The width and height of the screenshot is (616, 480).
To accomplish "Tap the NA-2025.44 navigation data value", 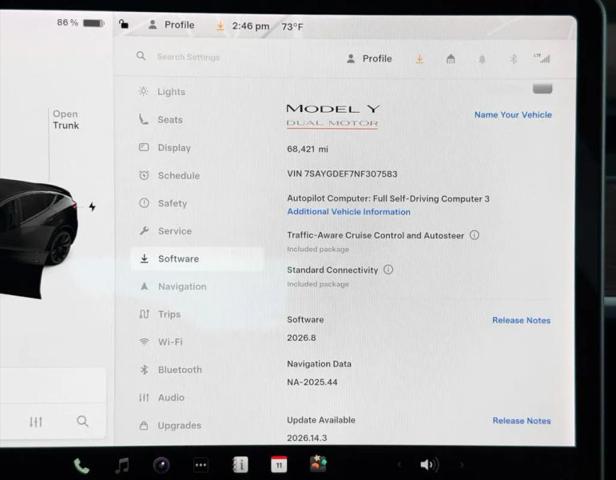I will [x=312, y=382].
